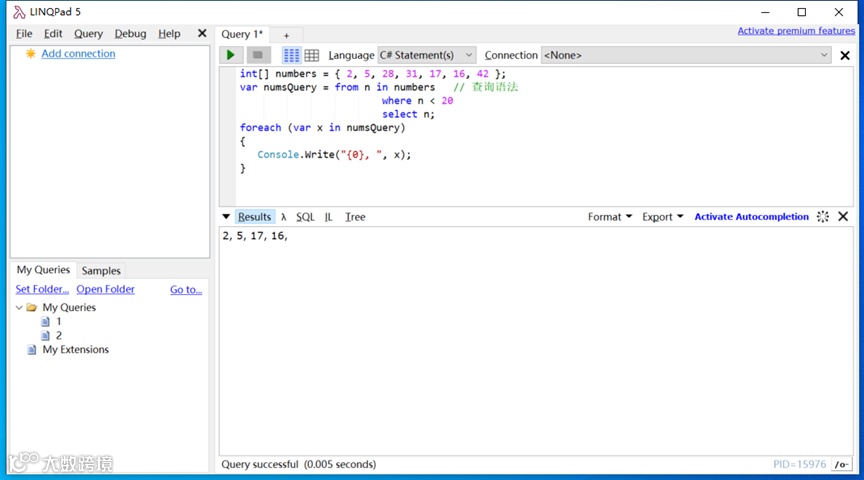The width and height of the screenshot is (864, 480).
Task: Click the Activate Autocompletion link
Action: tap(752, 217)
